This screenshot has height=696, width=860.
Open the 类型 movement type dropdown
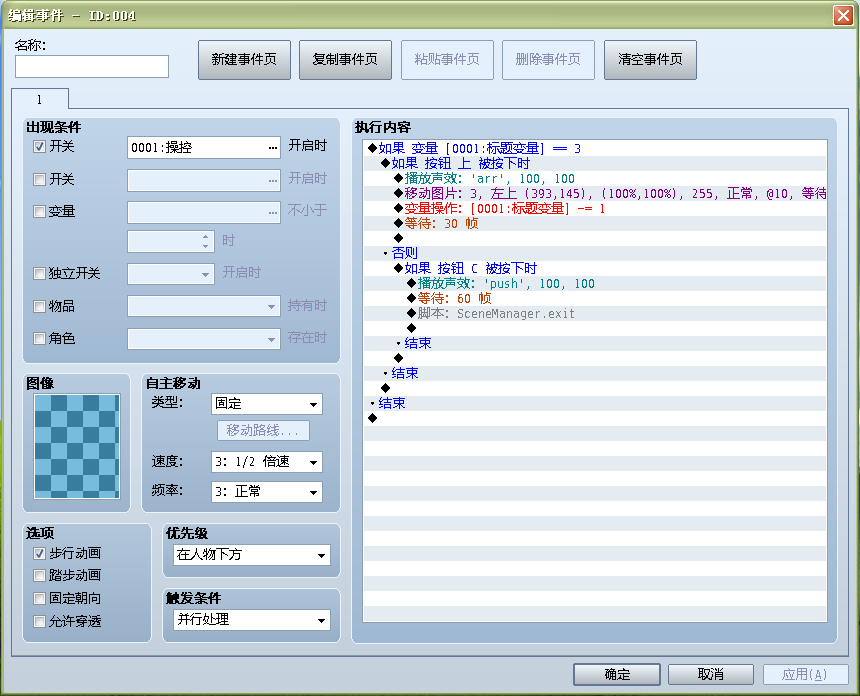pyautogui.click(x=267, y=404)
